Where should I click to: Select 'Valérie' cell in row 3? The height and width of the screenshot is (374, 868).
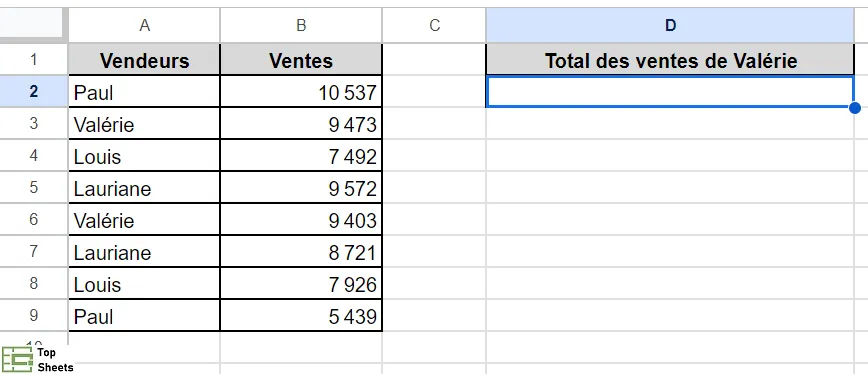pos(144,124)
